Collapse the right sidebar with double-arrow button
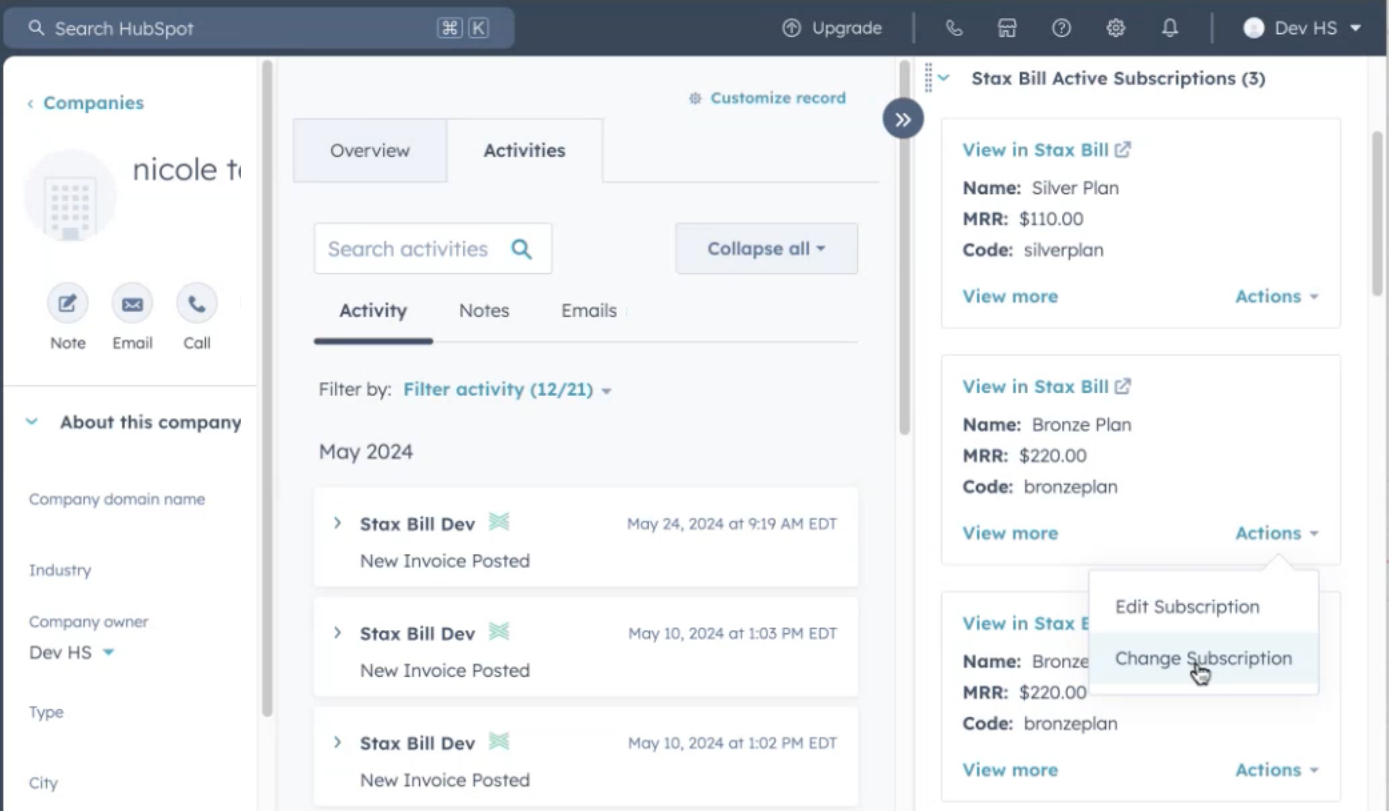 pos(903,120)
